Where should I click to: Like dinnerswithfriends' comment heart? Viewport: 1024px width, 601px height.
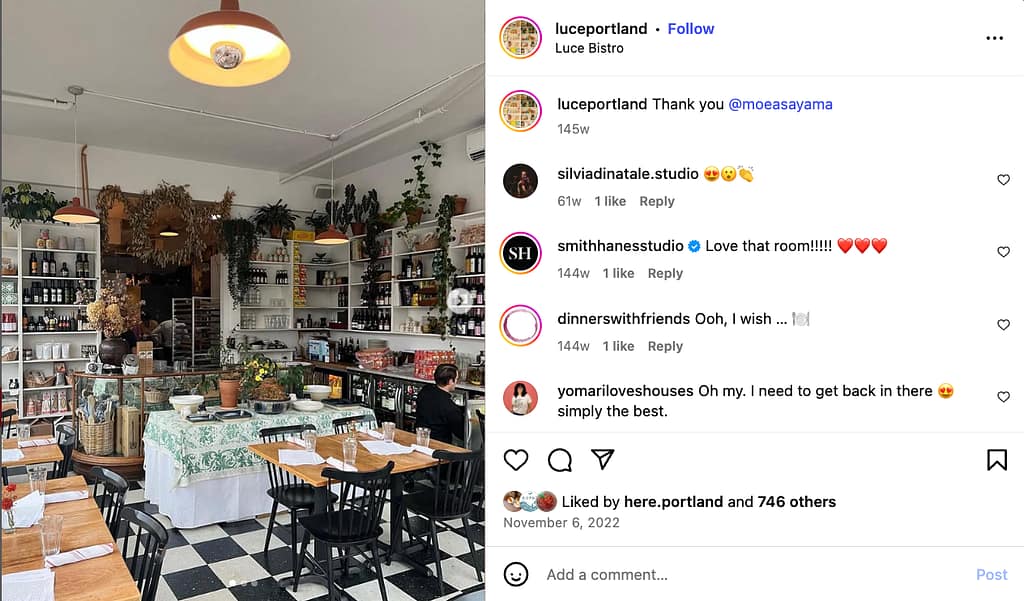coord(1003,325)
